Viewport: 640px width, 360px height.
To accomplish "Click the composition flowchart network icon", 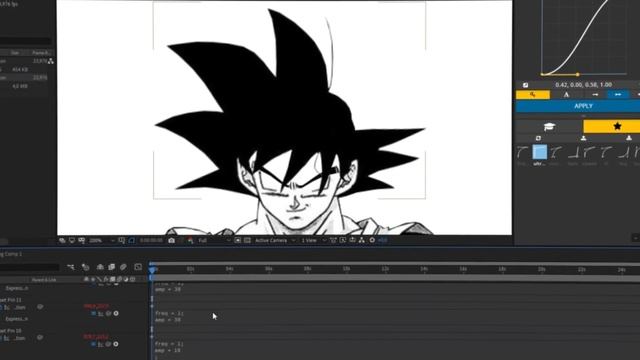I will click(362, 240).
